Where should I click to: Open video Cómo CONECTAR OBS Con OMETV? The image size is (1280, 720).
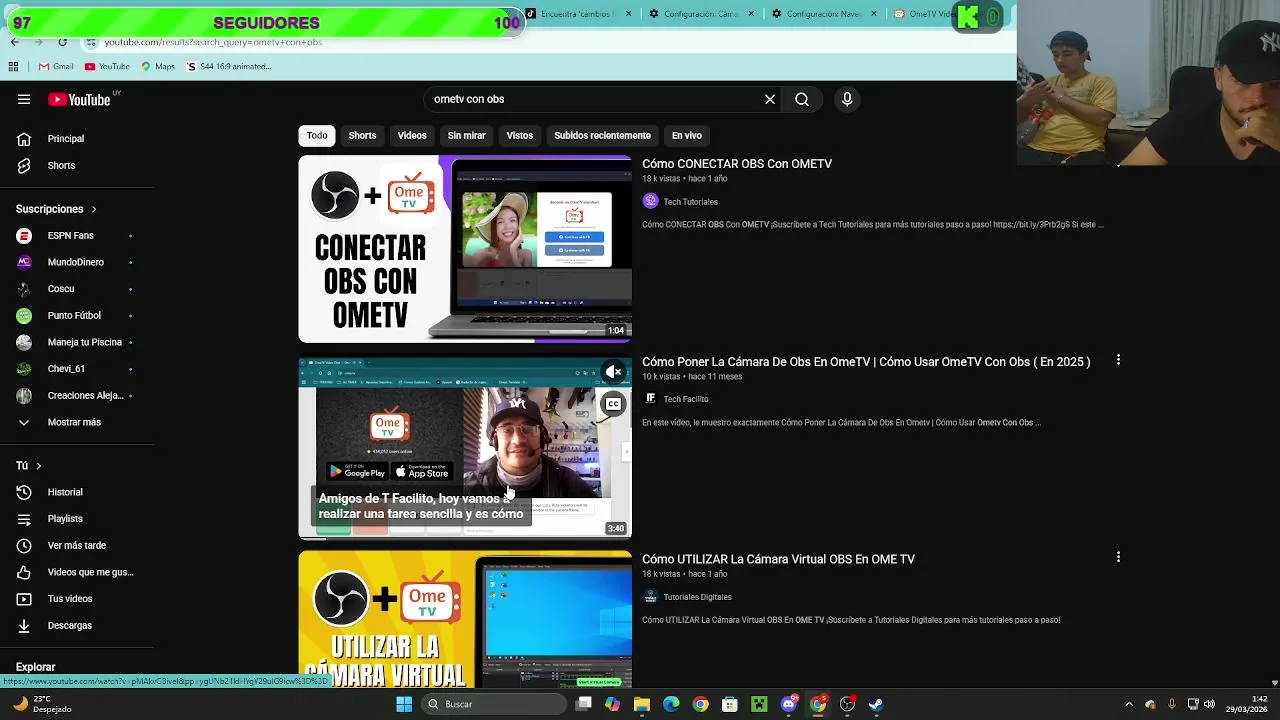737,164
